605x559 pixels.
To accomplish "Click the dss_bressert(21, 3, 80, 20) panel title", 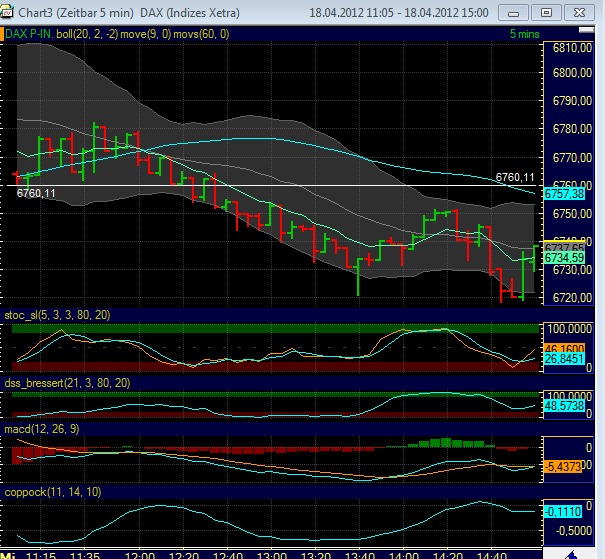I will click(67, 383).
